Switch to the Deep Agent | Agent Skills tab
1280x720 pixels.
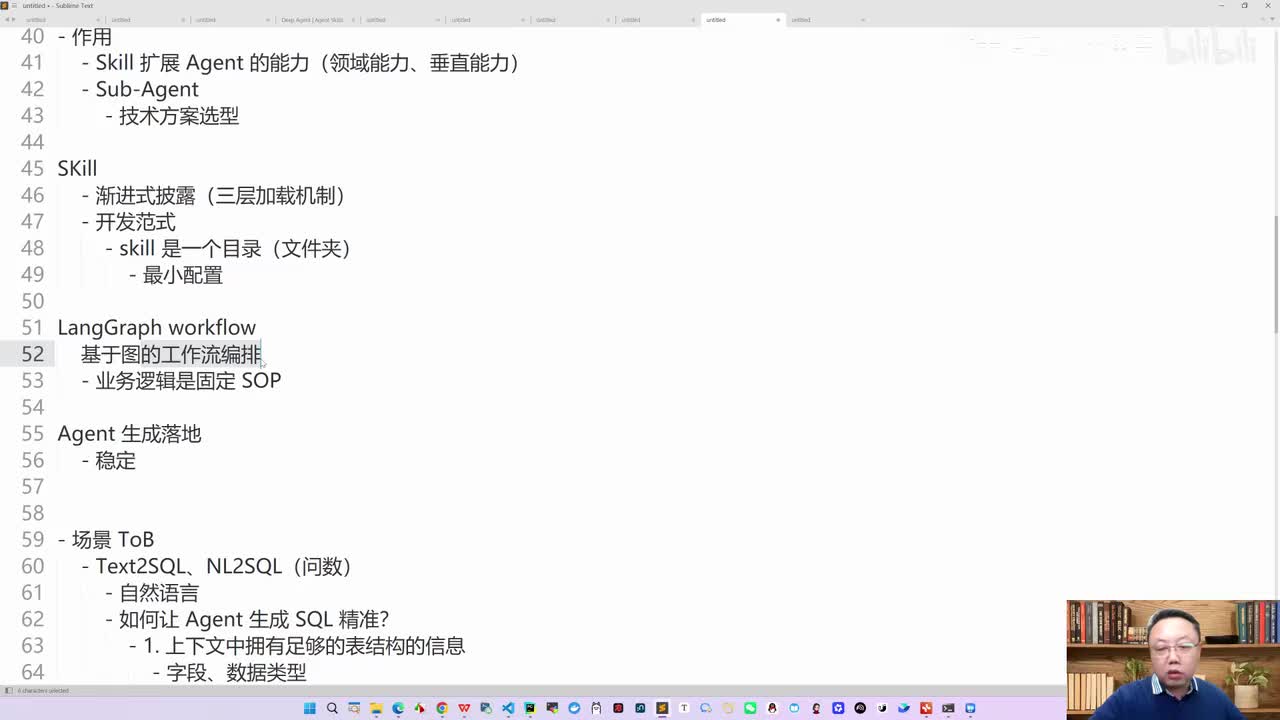[312, 19]
